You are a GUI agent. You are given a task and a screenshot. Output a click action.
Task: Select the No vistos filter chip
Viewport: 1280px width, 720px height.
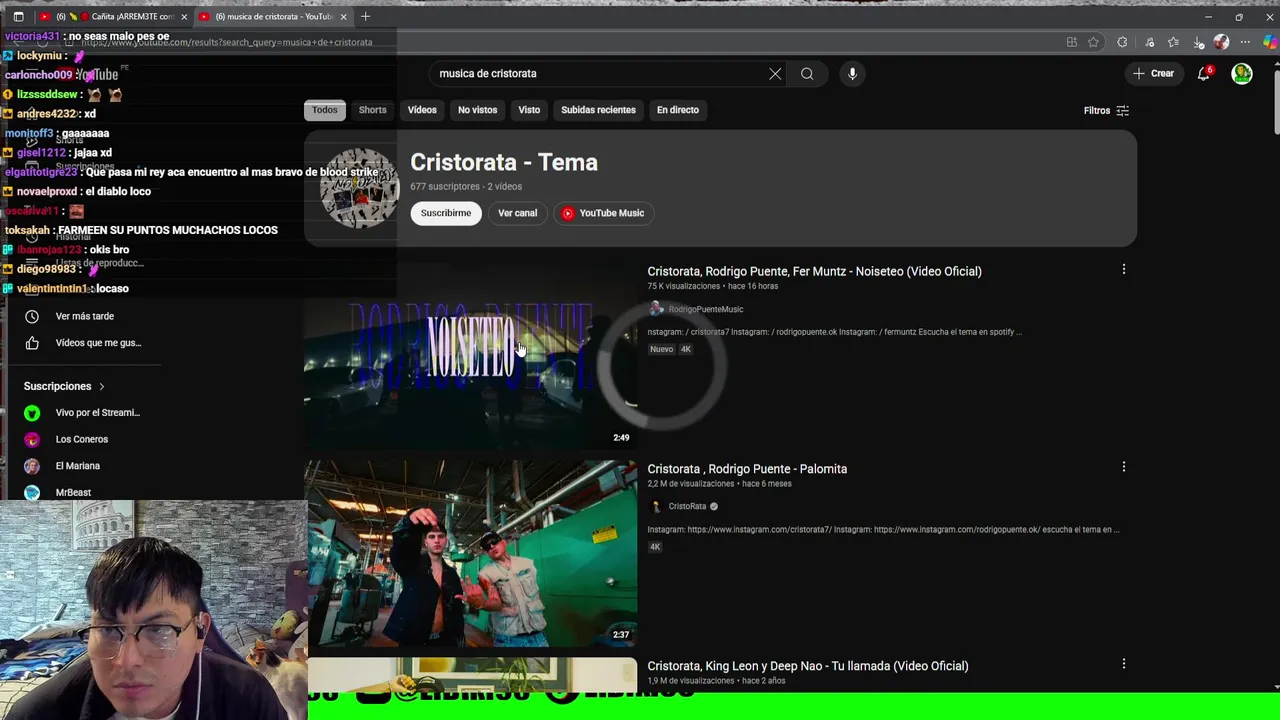[x=477, y=110]
